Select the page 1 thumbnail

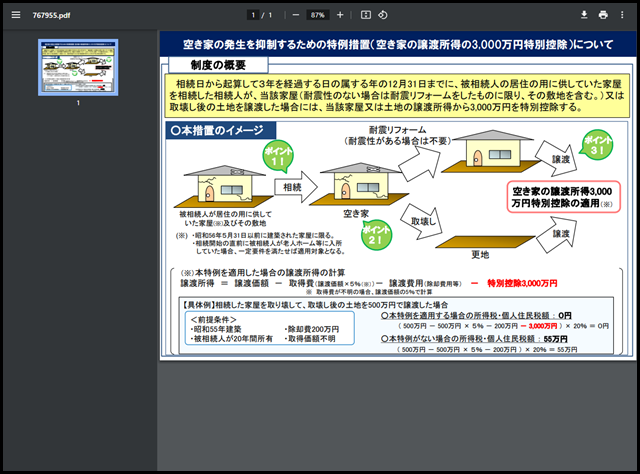tap(78, 67)
